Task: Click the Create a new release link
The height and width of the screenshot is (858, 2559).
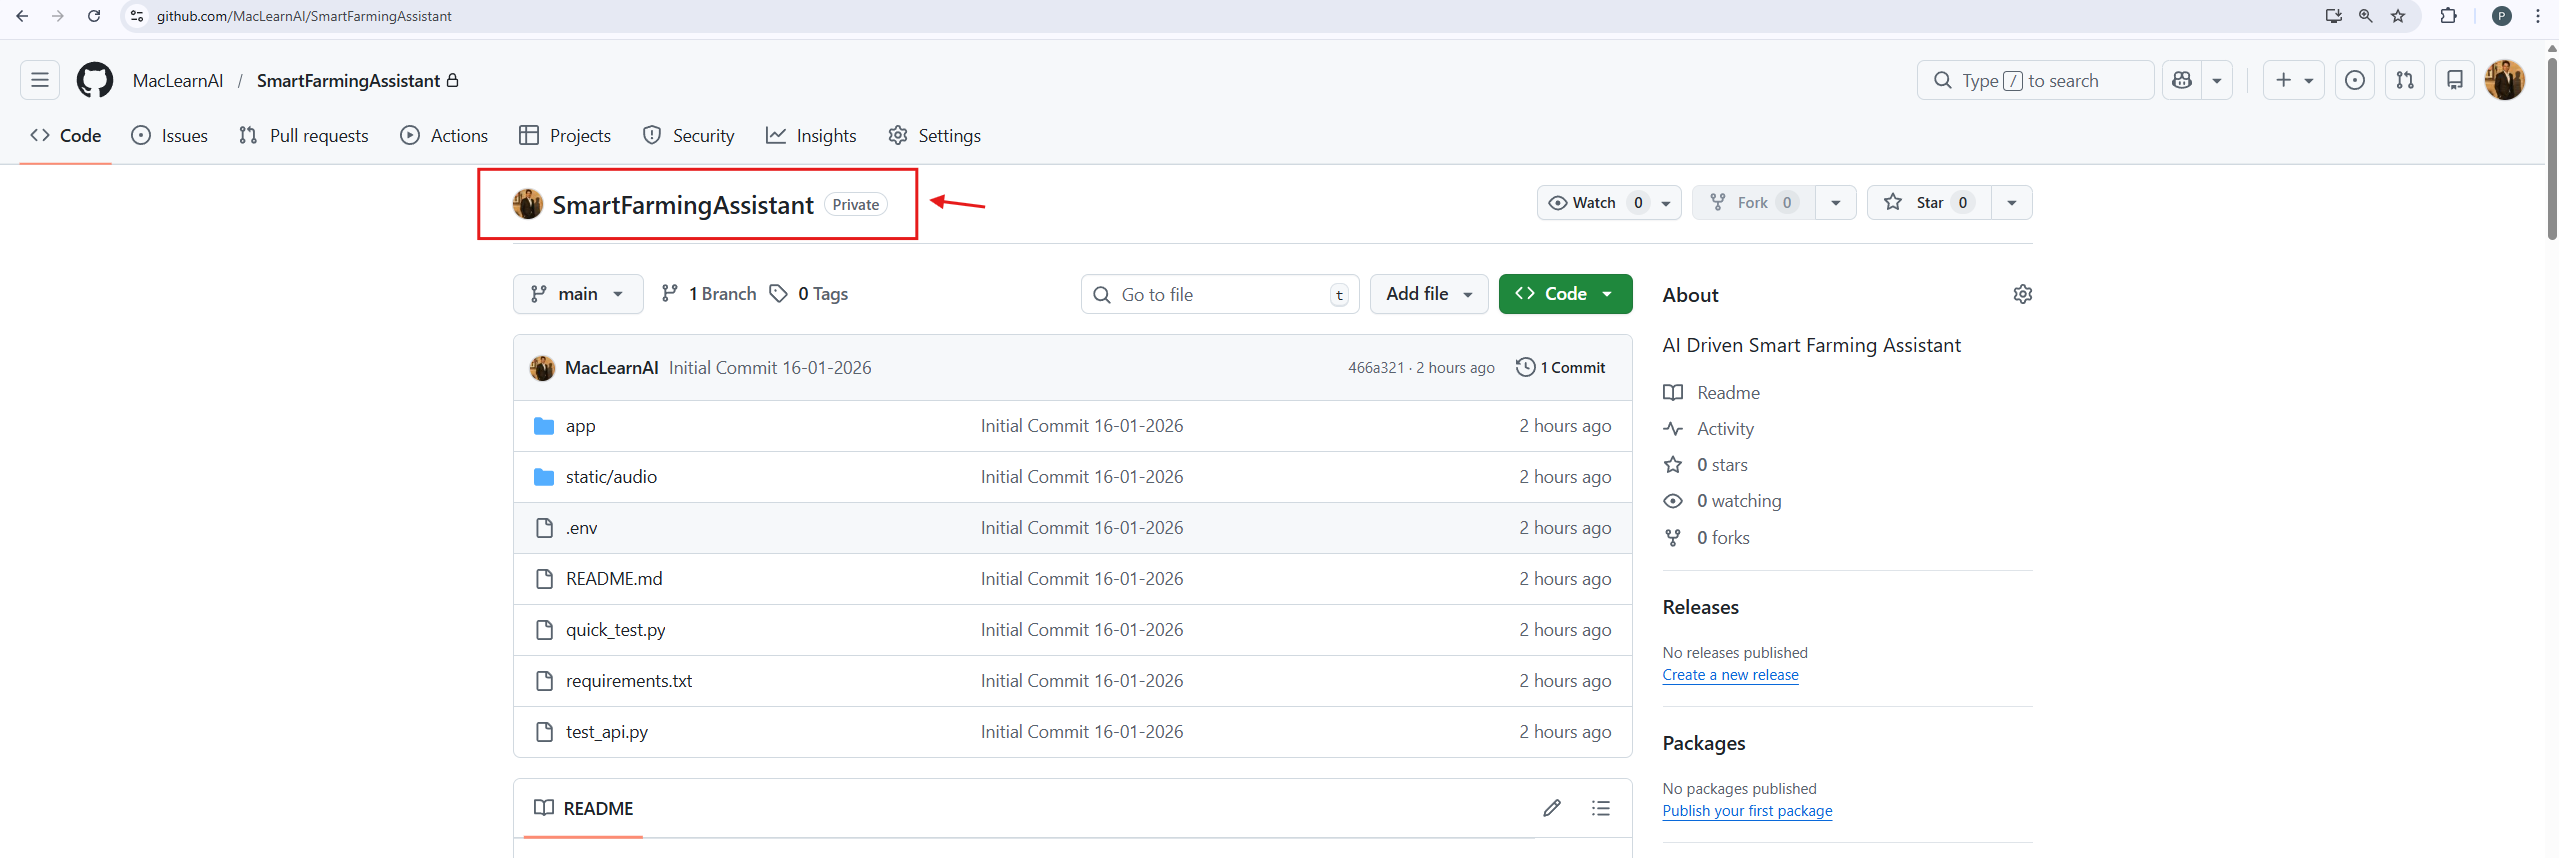Action: coord(1729,675)
